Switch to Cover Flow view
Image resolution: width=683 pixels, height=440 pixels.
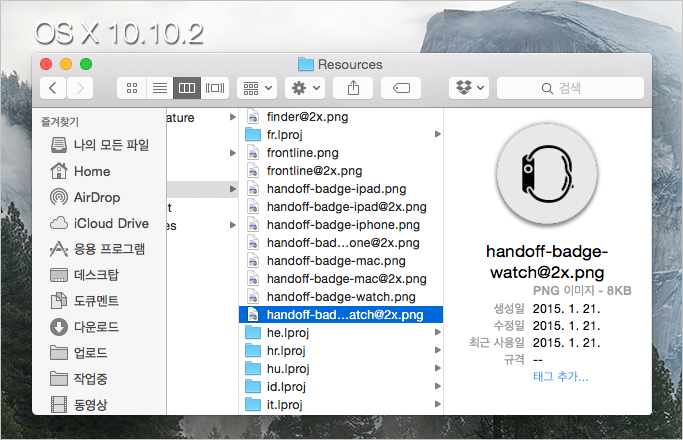tap(215, 88)
